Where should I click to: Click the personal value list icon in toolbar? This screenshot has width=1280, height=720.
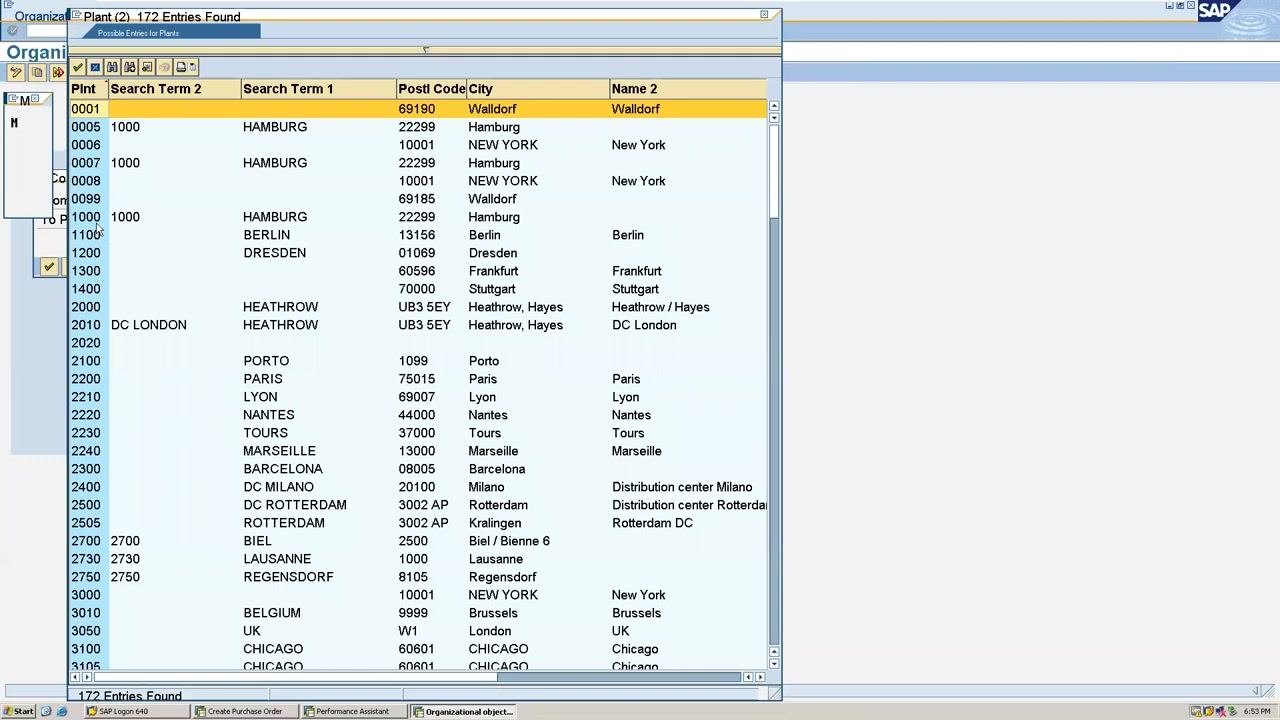click(x=147, y=67)
